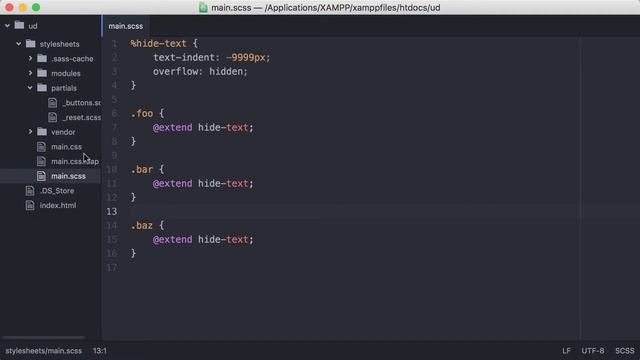Select the partials folder name

pos(64,88)
